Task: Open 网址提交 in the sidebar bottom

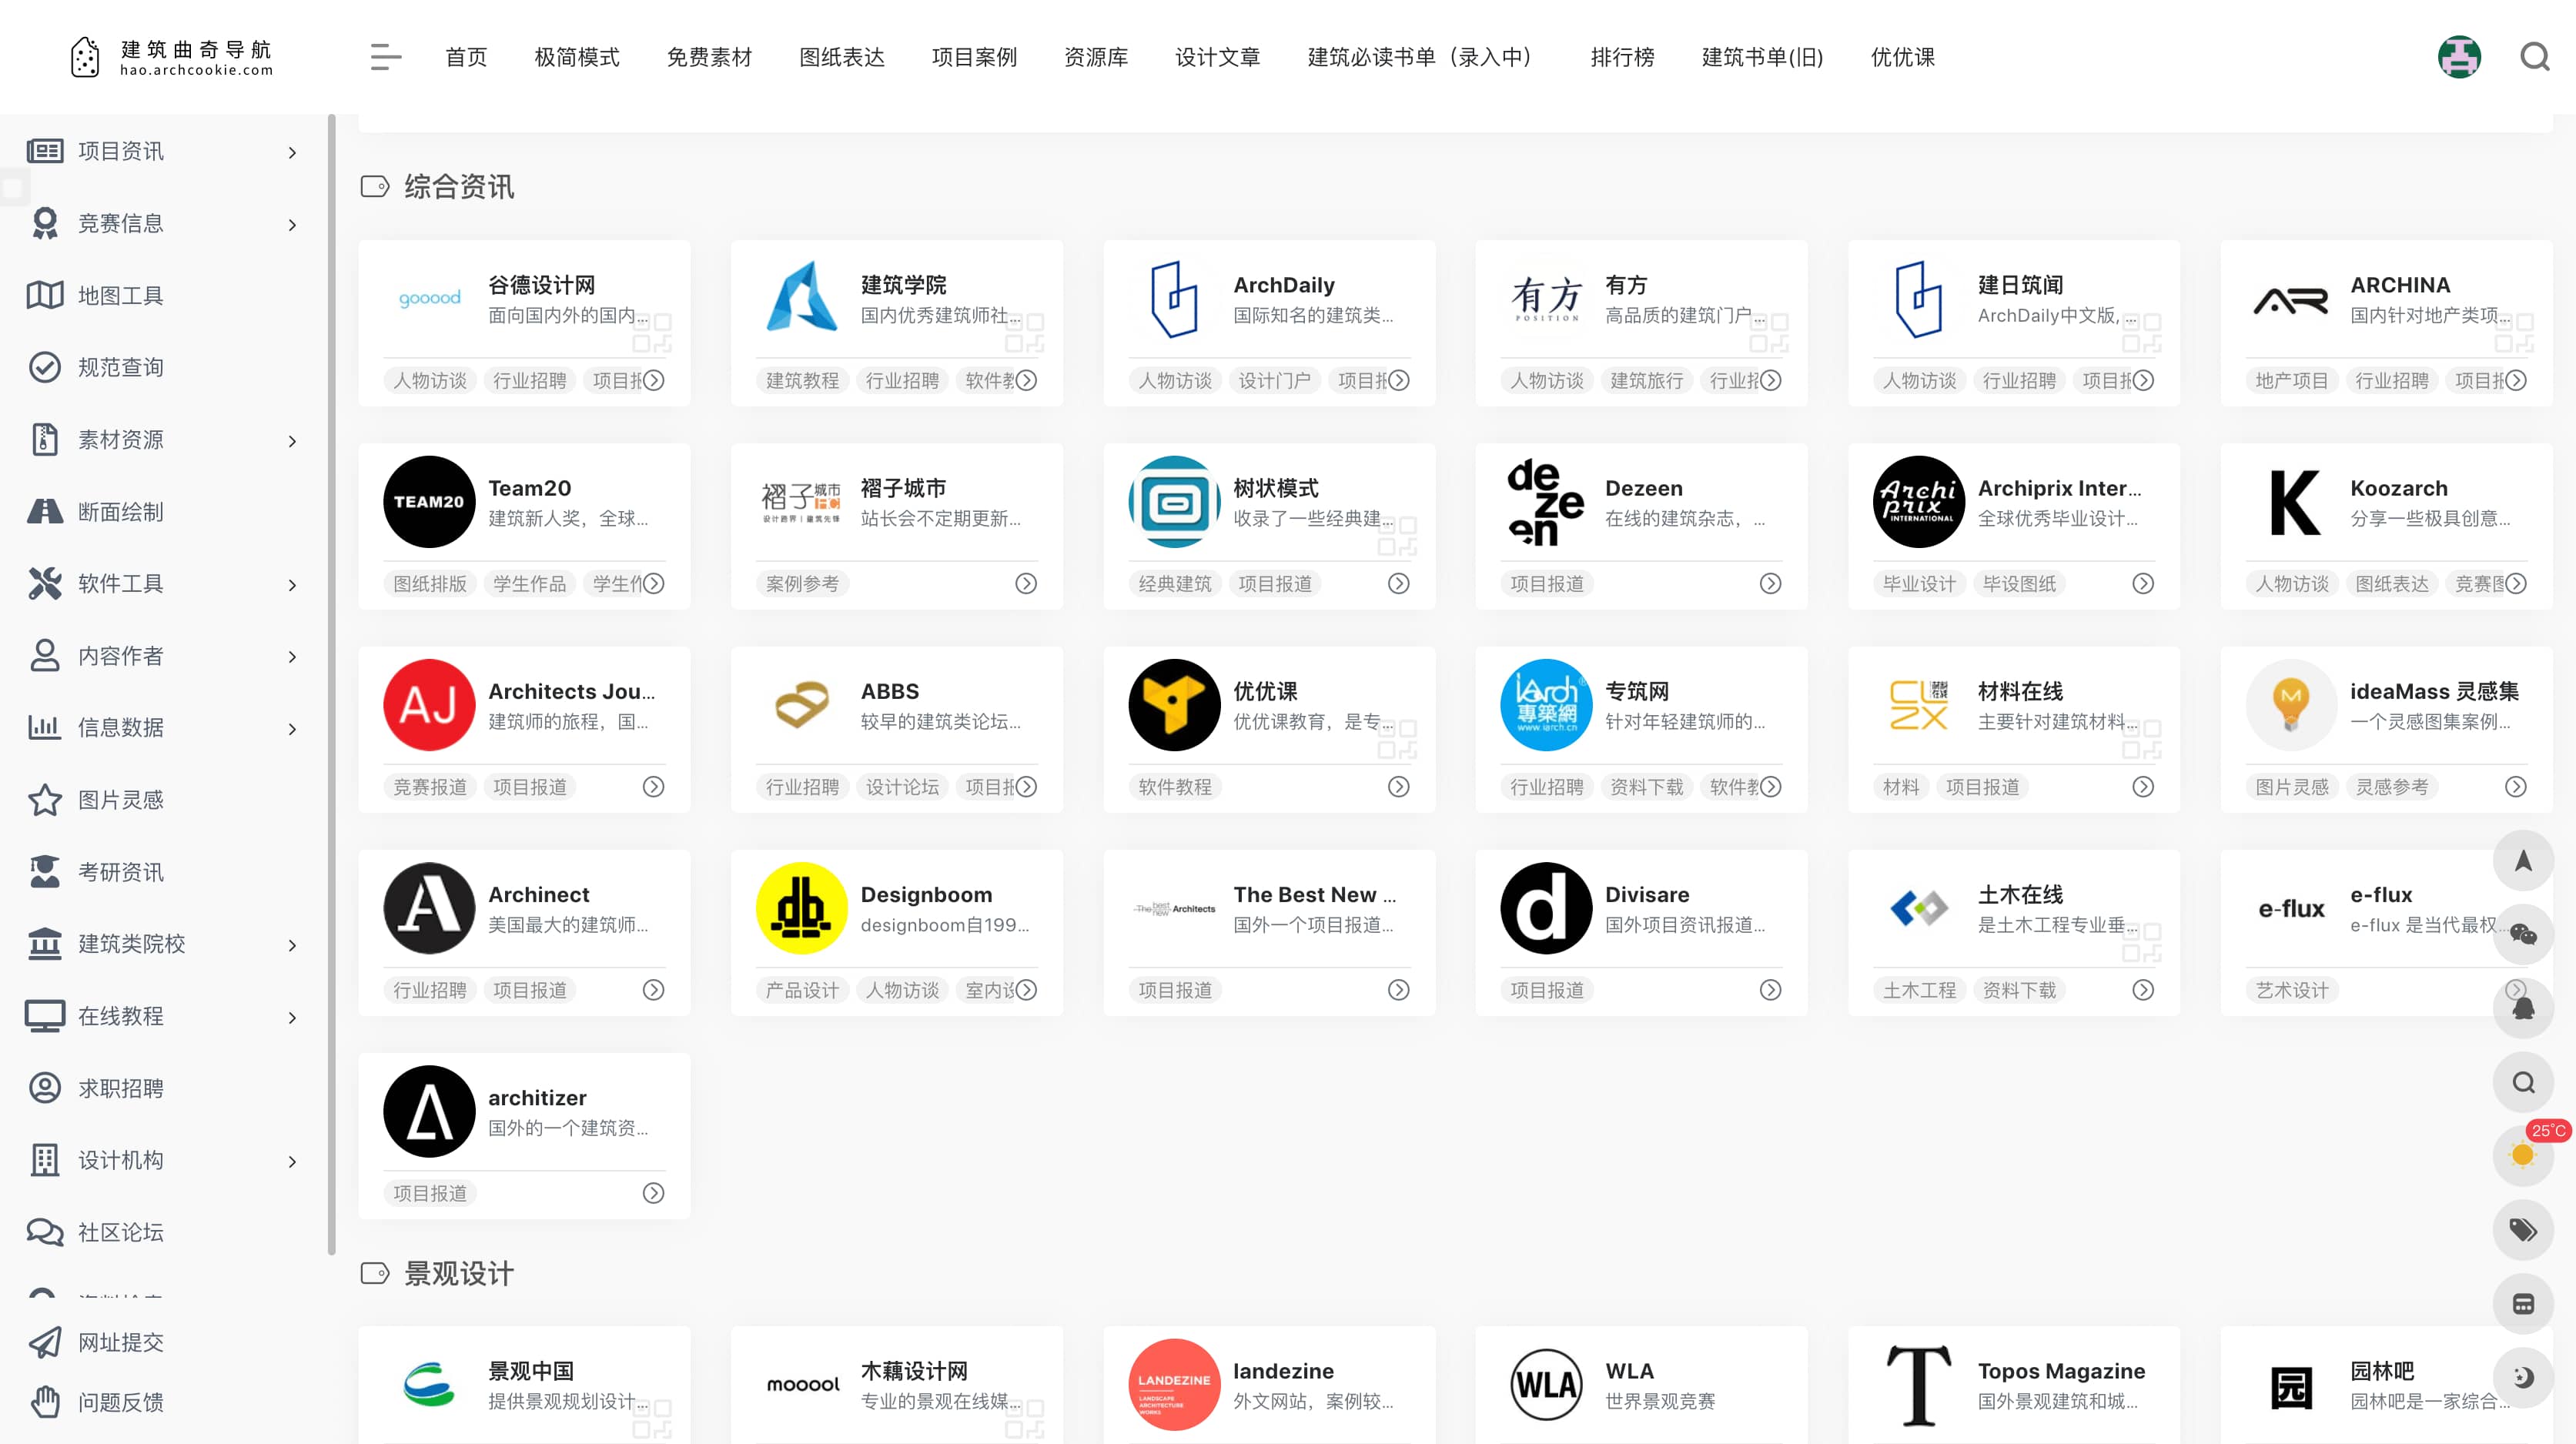Action: pyautogui.click(x=120, y=1342)
